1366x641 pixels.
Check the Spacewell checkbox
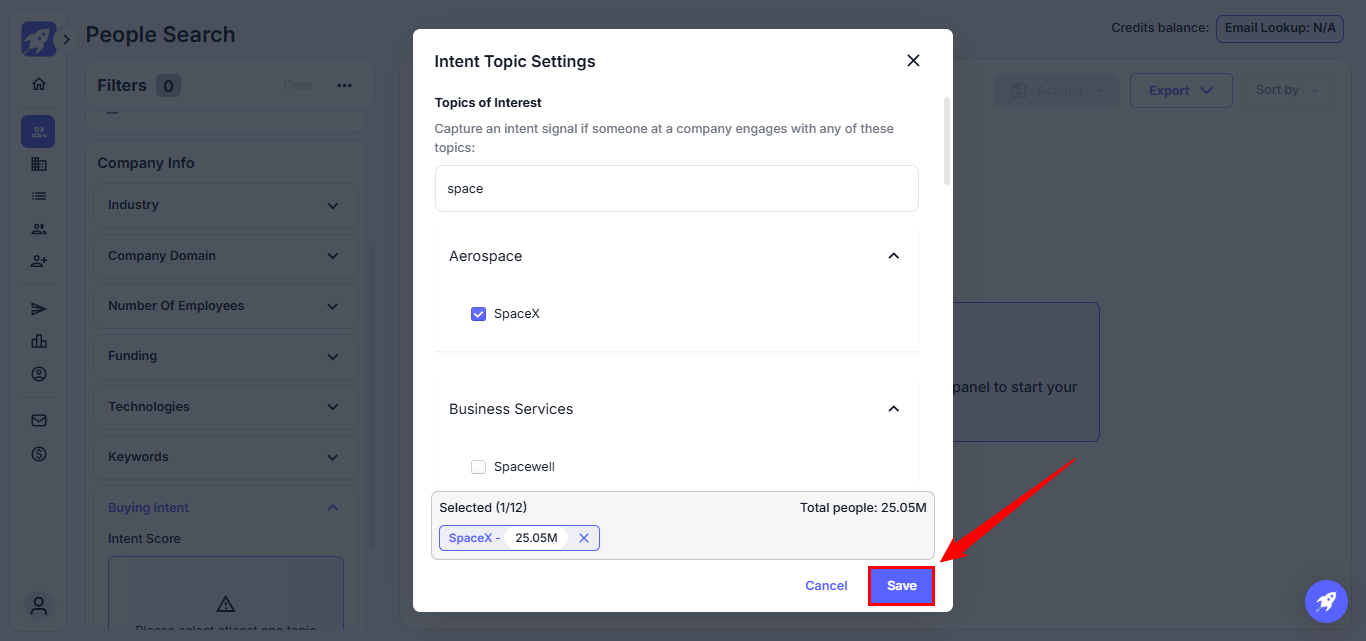point(478,467)
